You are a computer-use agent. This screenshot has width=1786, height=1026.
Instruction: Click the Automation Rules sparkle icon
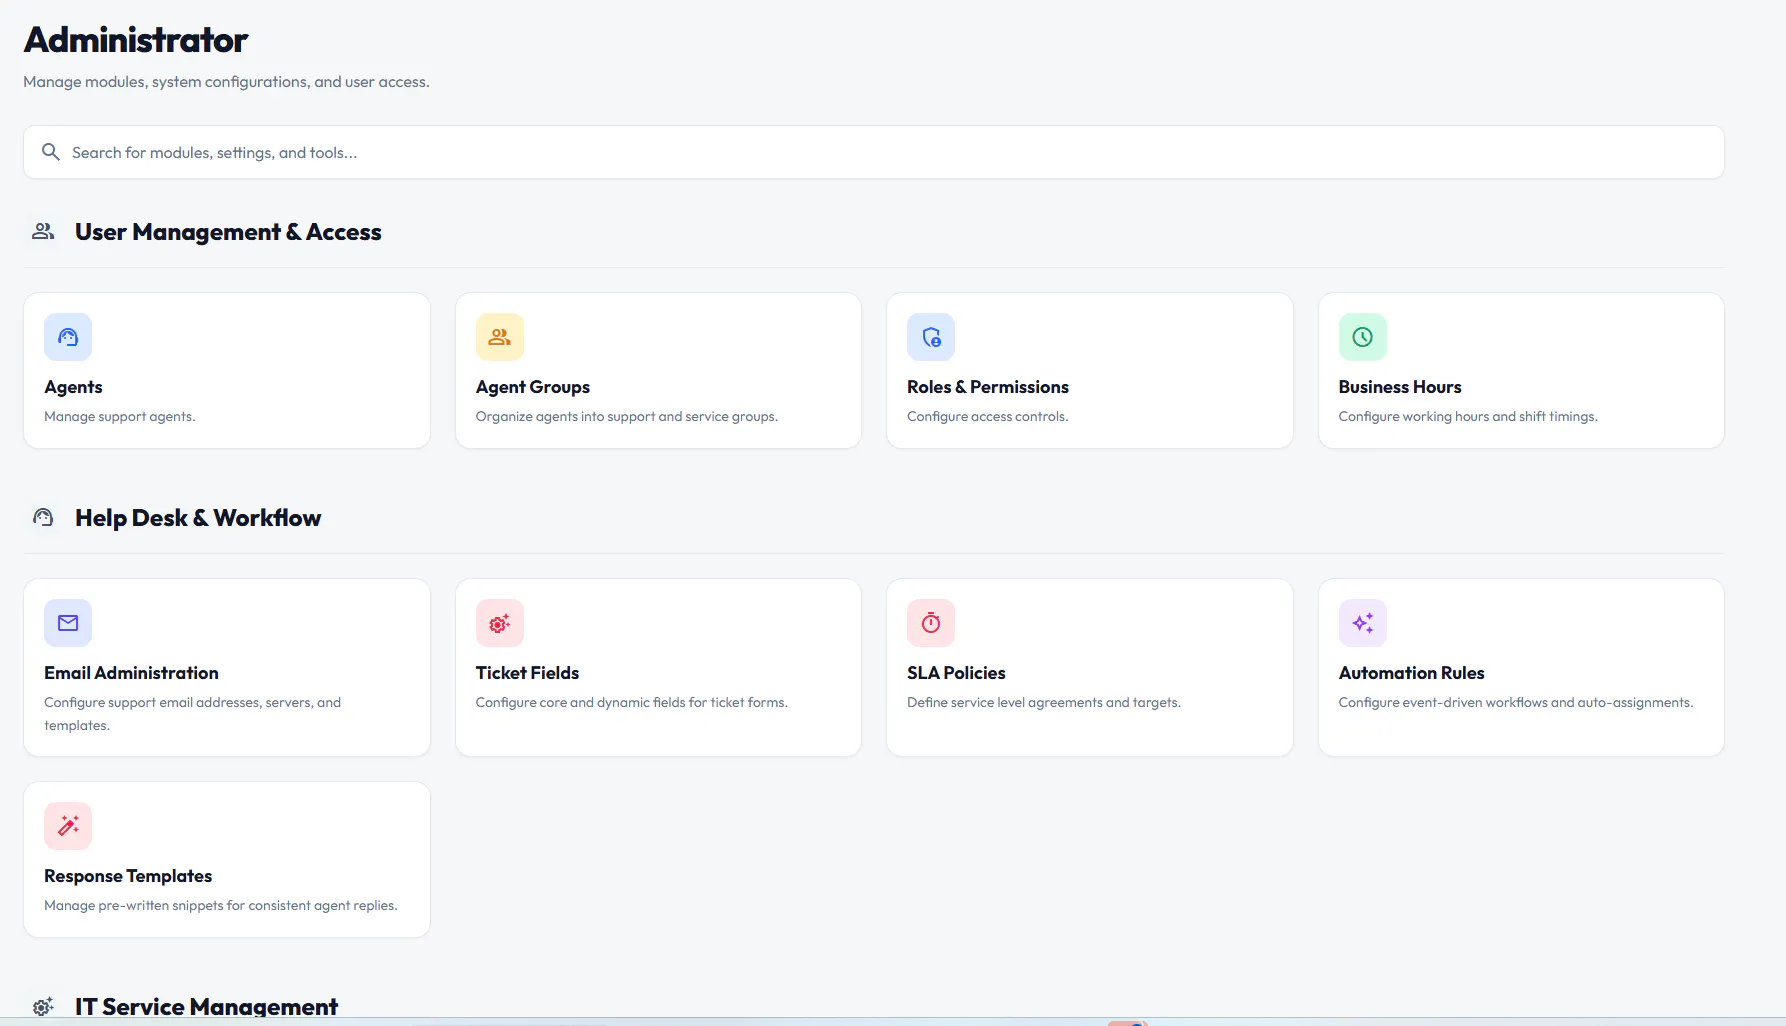[x=1363, y=623]
